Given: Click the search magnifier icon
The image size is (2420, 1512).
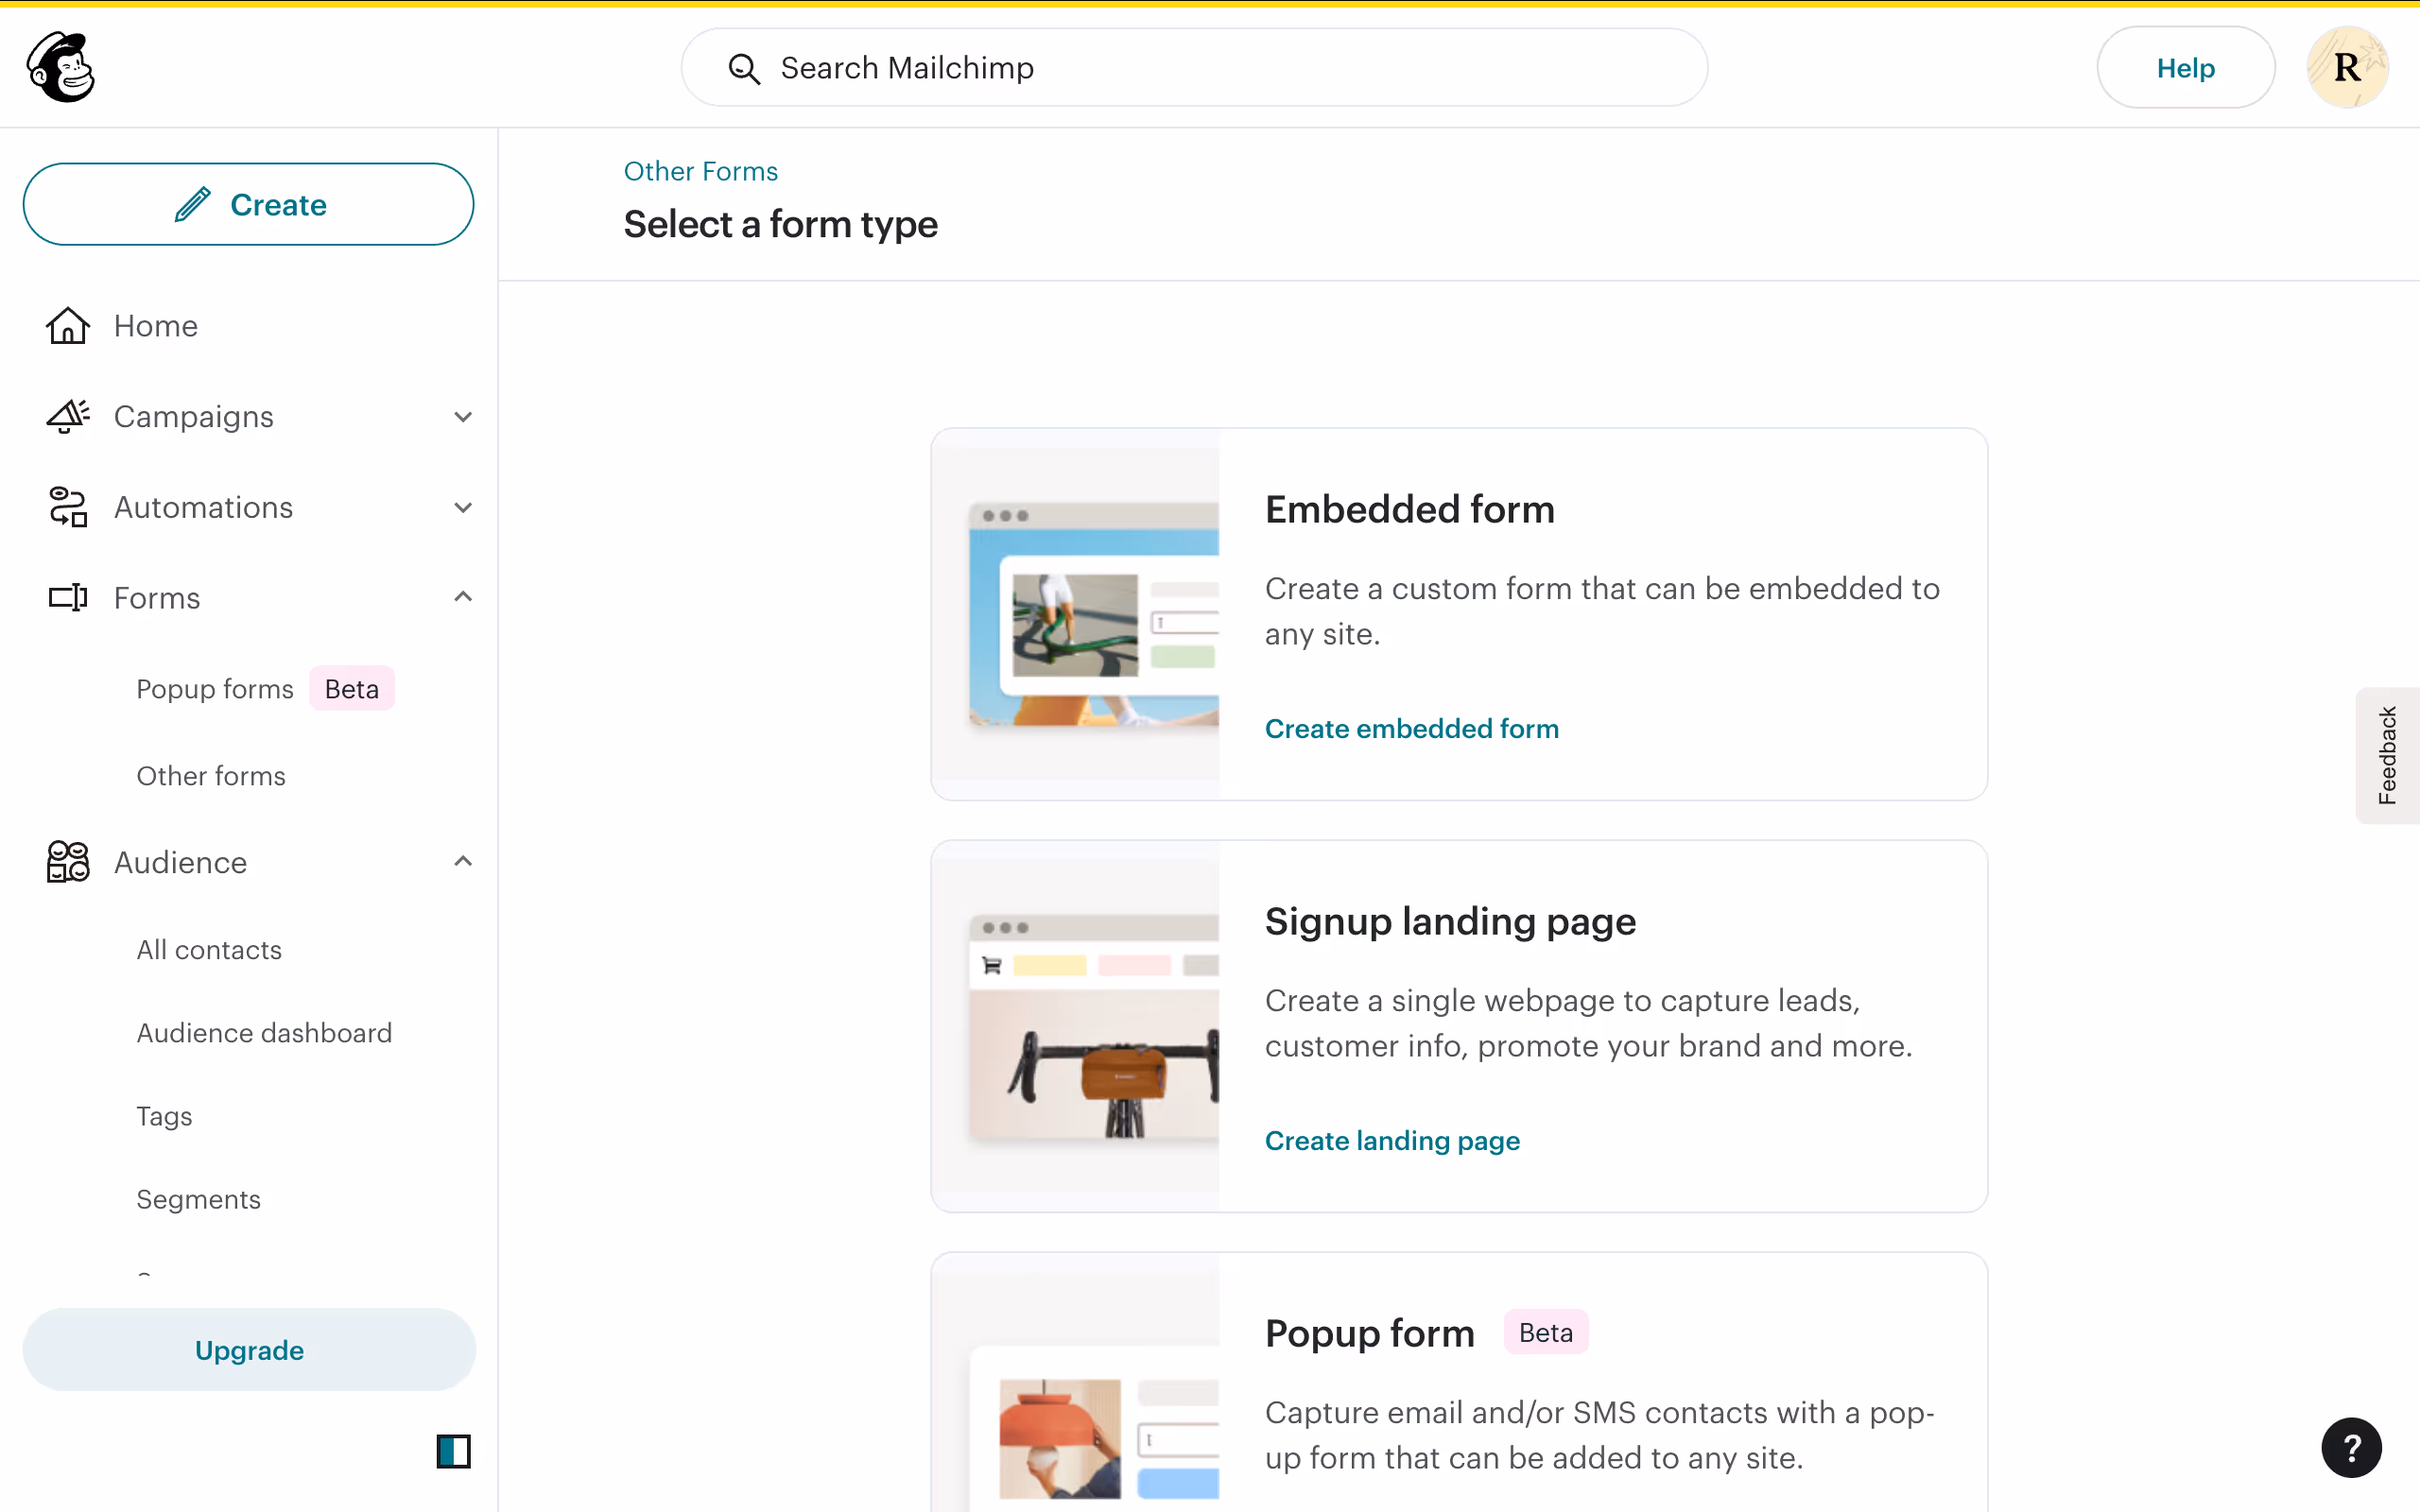Looking at the screenshot, I should click(744, 68).
